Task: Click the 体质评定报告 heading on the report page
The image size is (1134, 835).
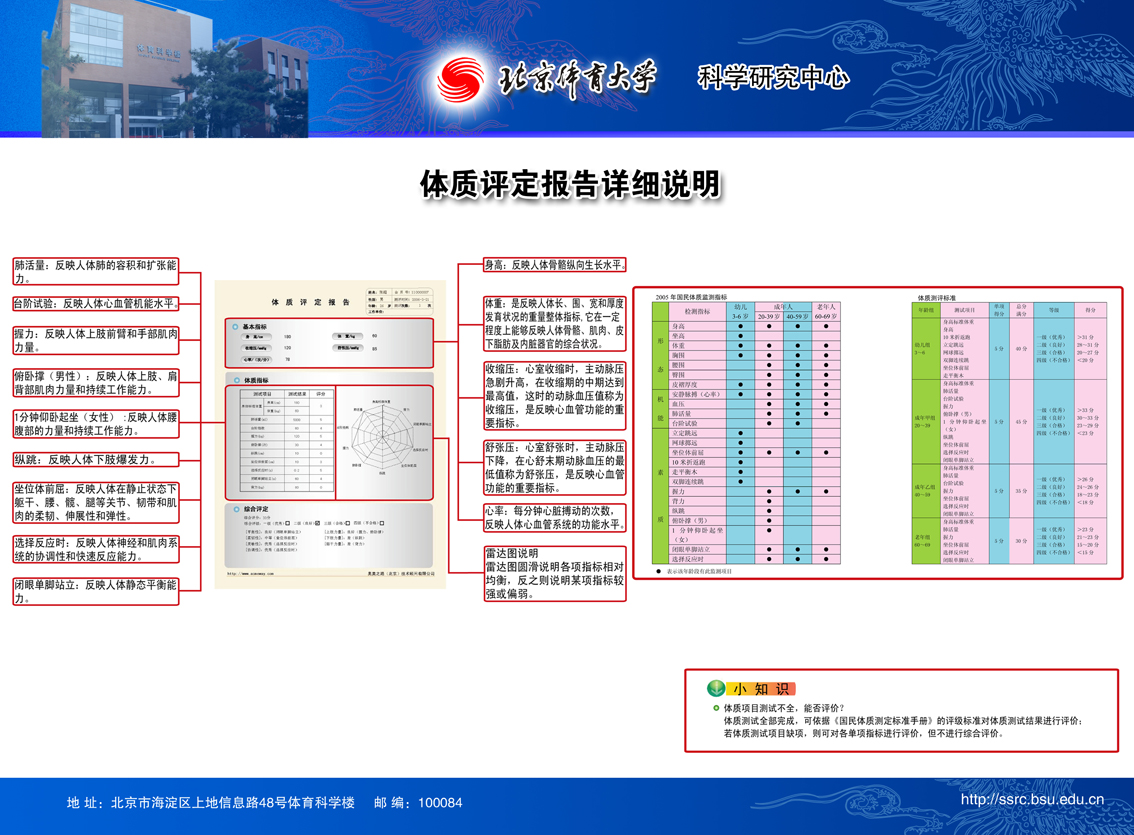Action: (310, 302)
